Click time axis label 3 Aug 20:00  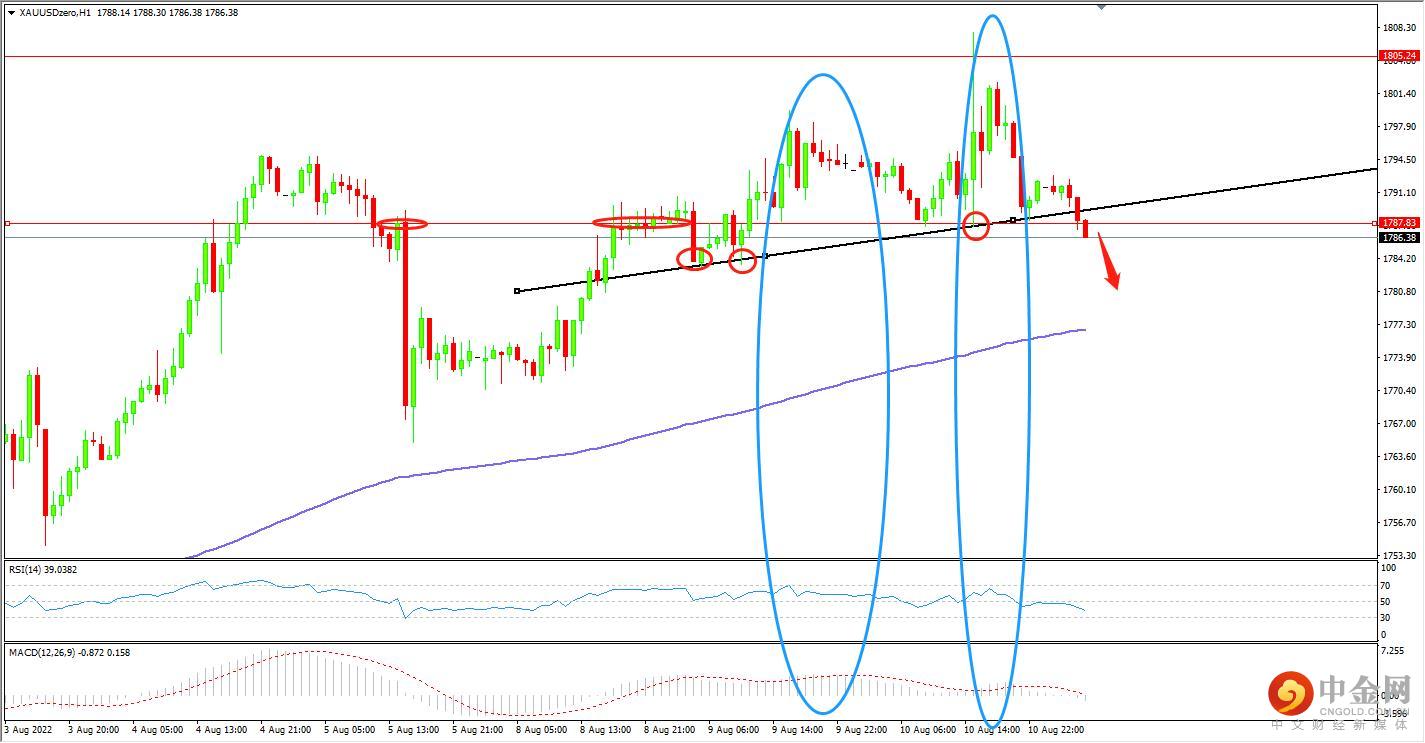point(95,730)
